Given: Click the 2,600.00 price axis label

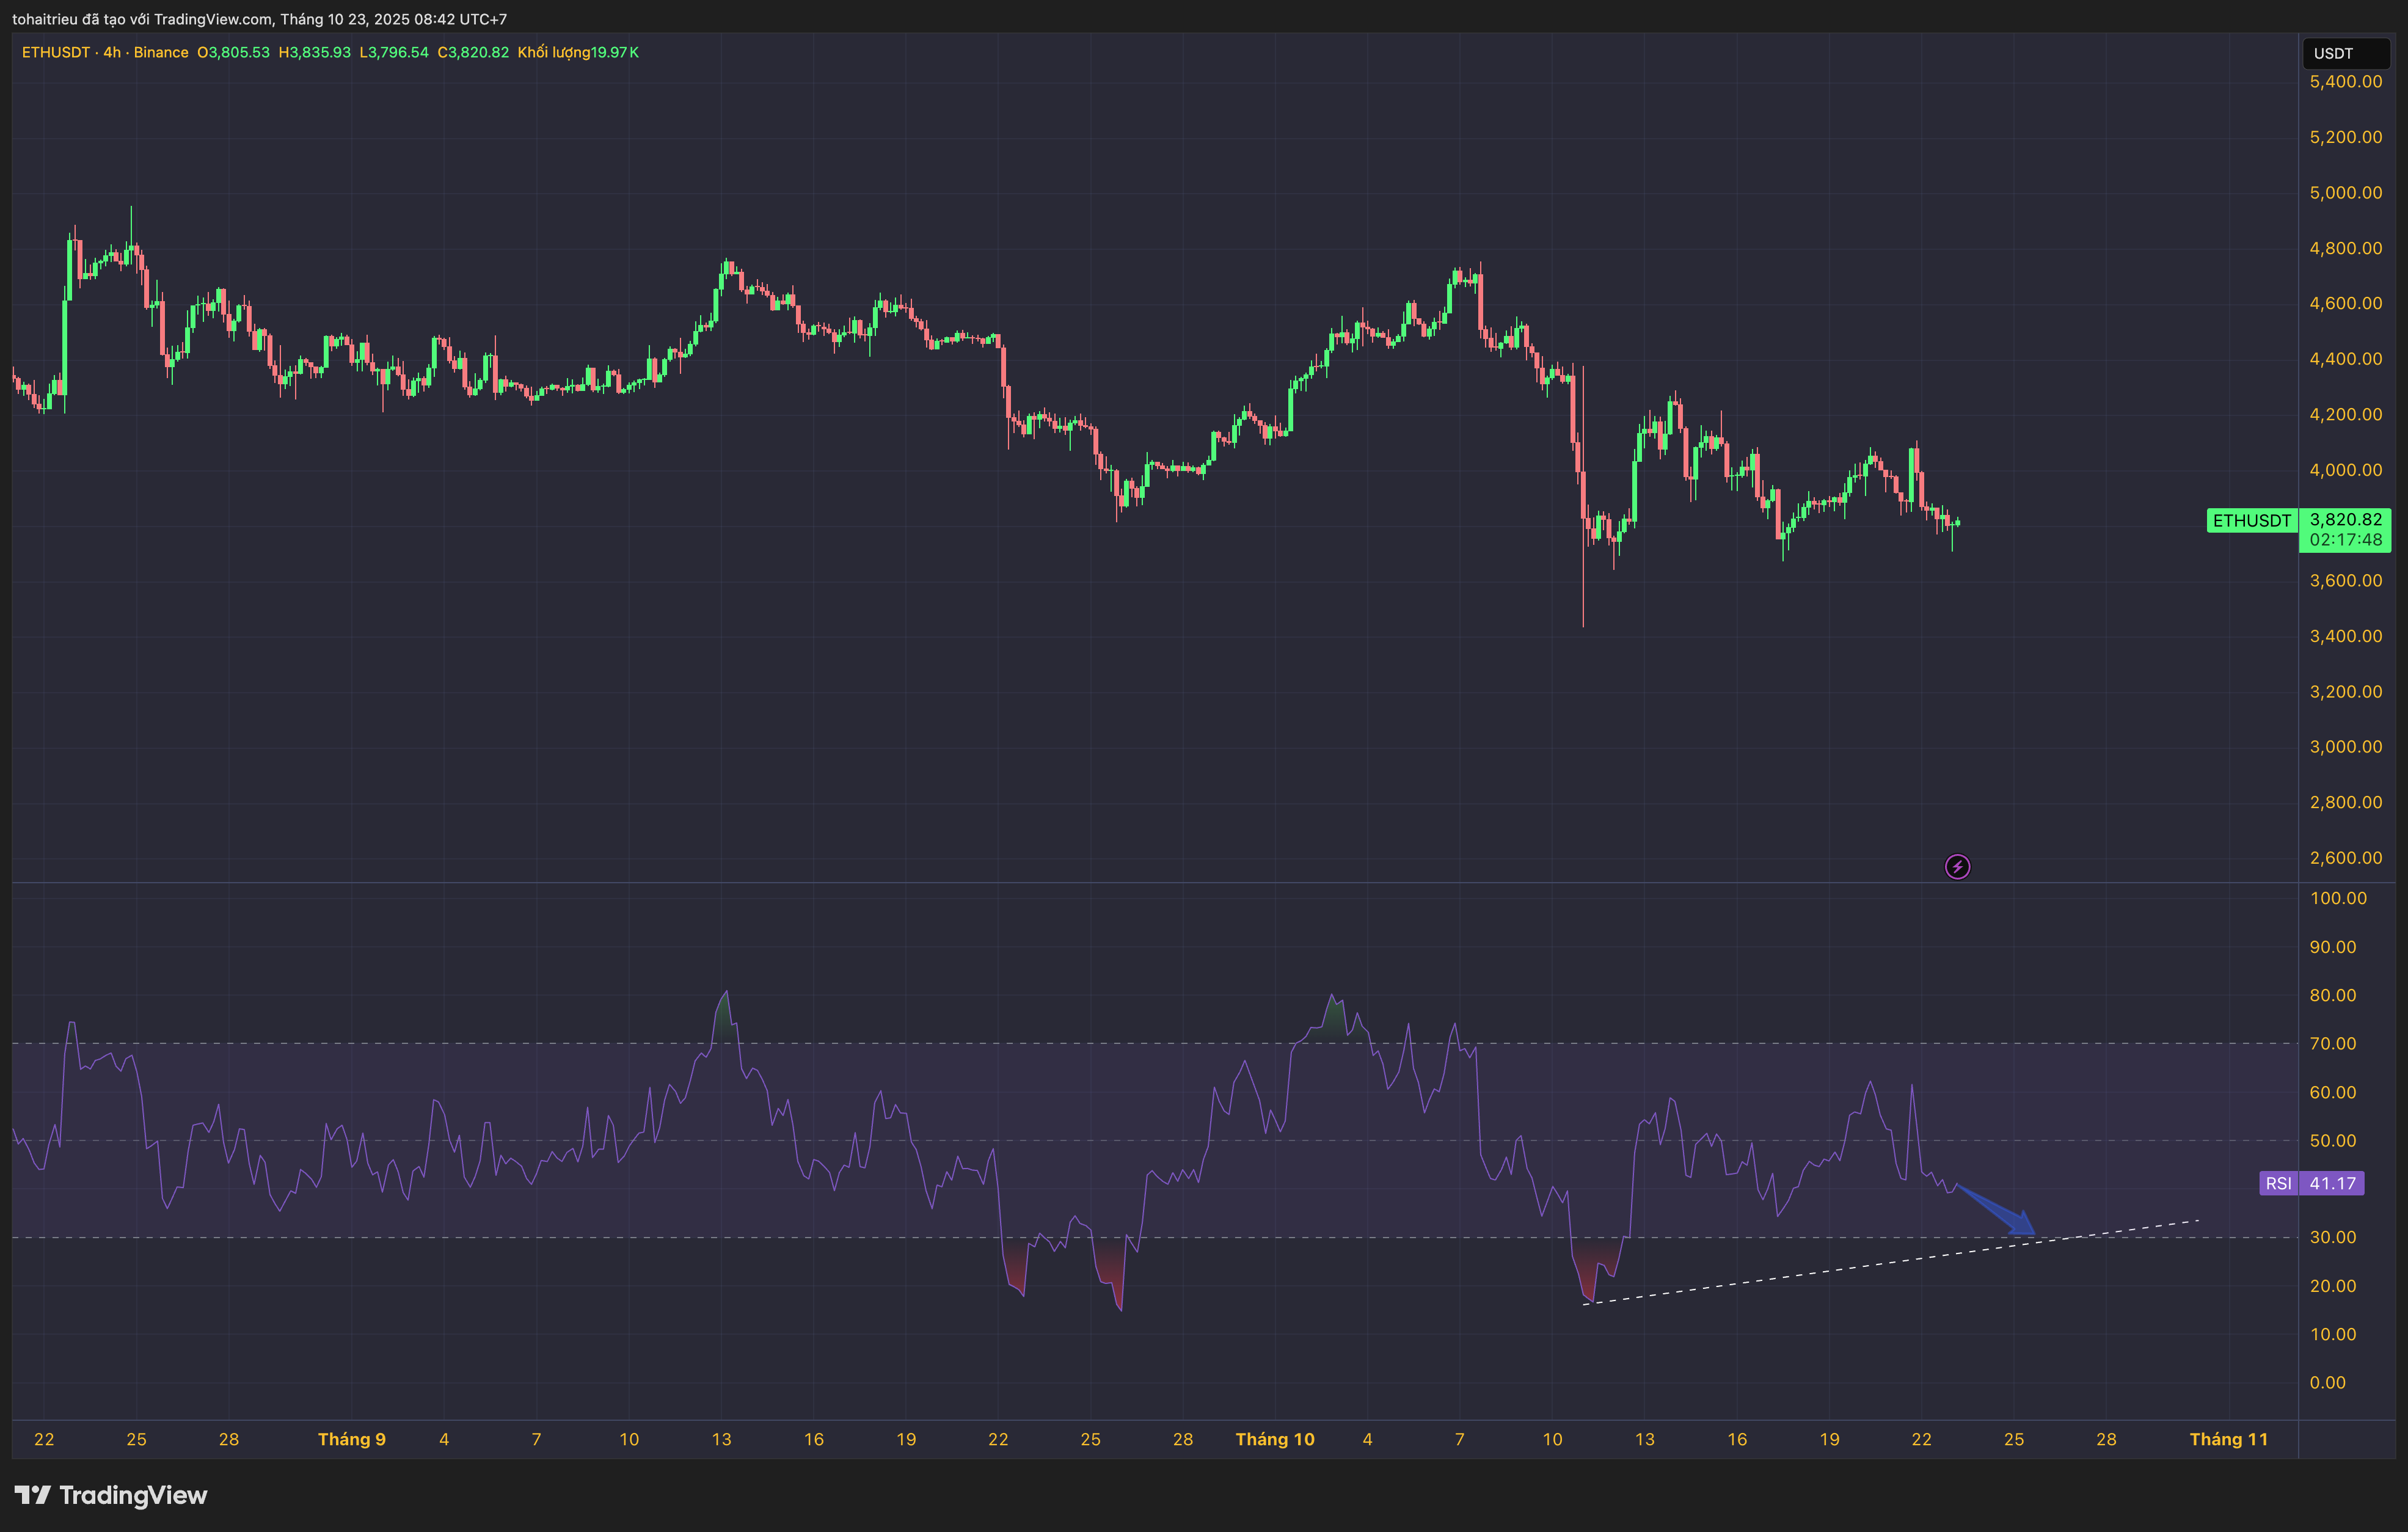Looking at the screenshot, I should click(2345, 858).
